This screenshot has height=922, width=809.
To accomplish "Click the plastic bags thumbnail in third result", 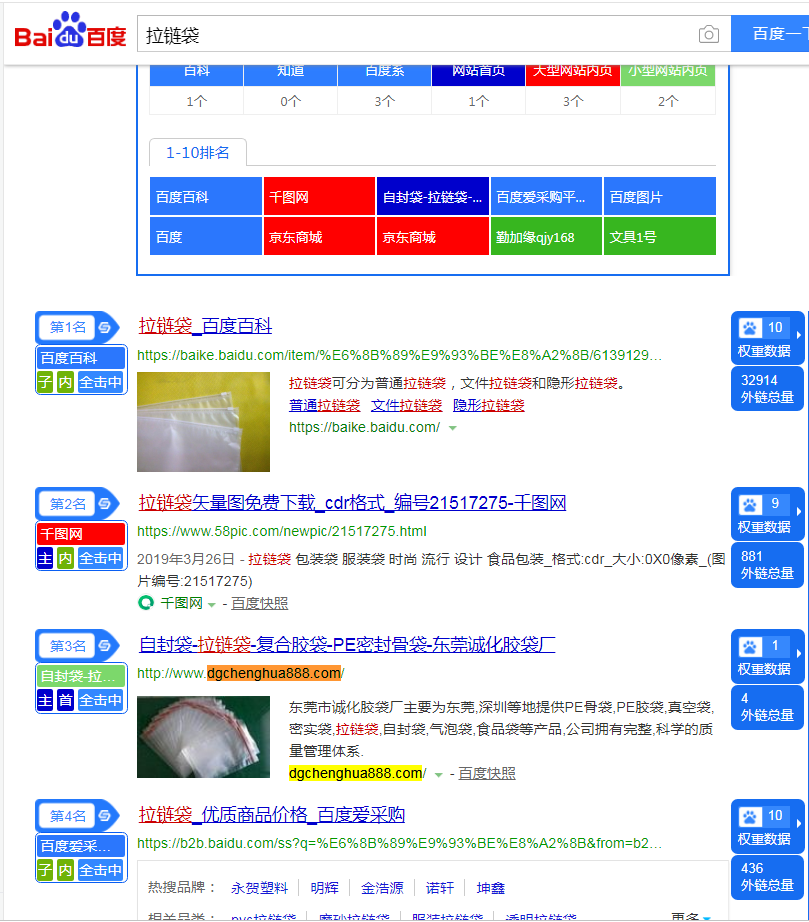I will click(x=203, y=737).
